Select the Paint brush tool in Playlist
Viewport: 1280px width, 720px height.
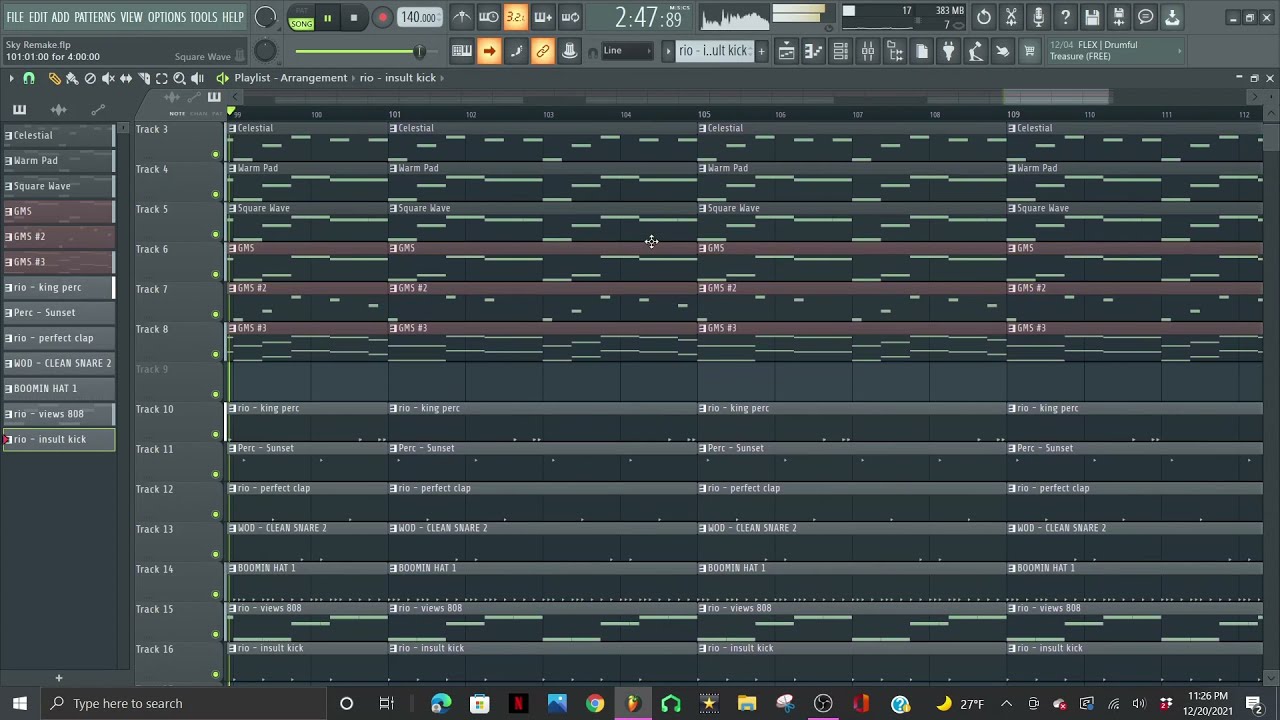point(72,78)
